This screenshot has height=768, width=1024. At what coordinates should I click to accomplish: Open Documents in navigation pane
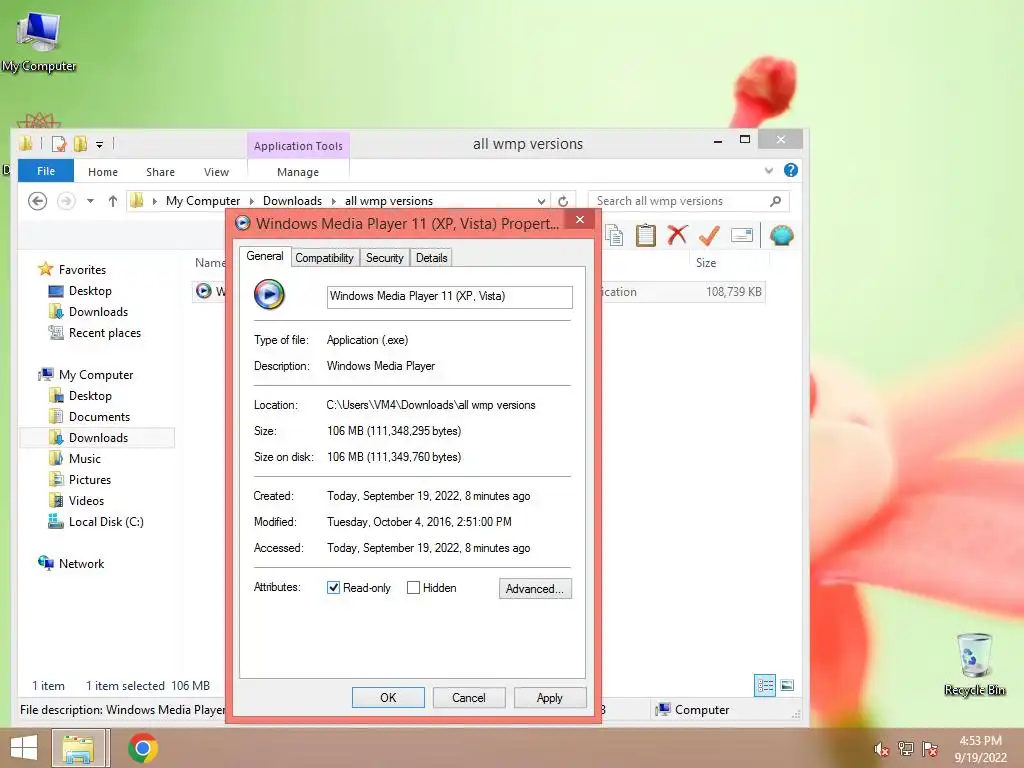click(99, 417)
